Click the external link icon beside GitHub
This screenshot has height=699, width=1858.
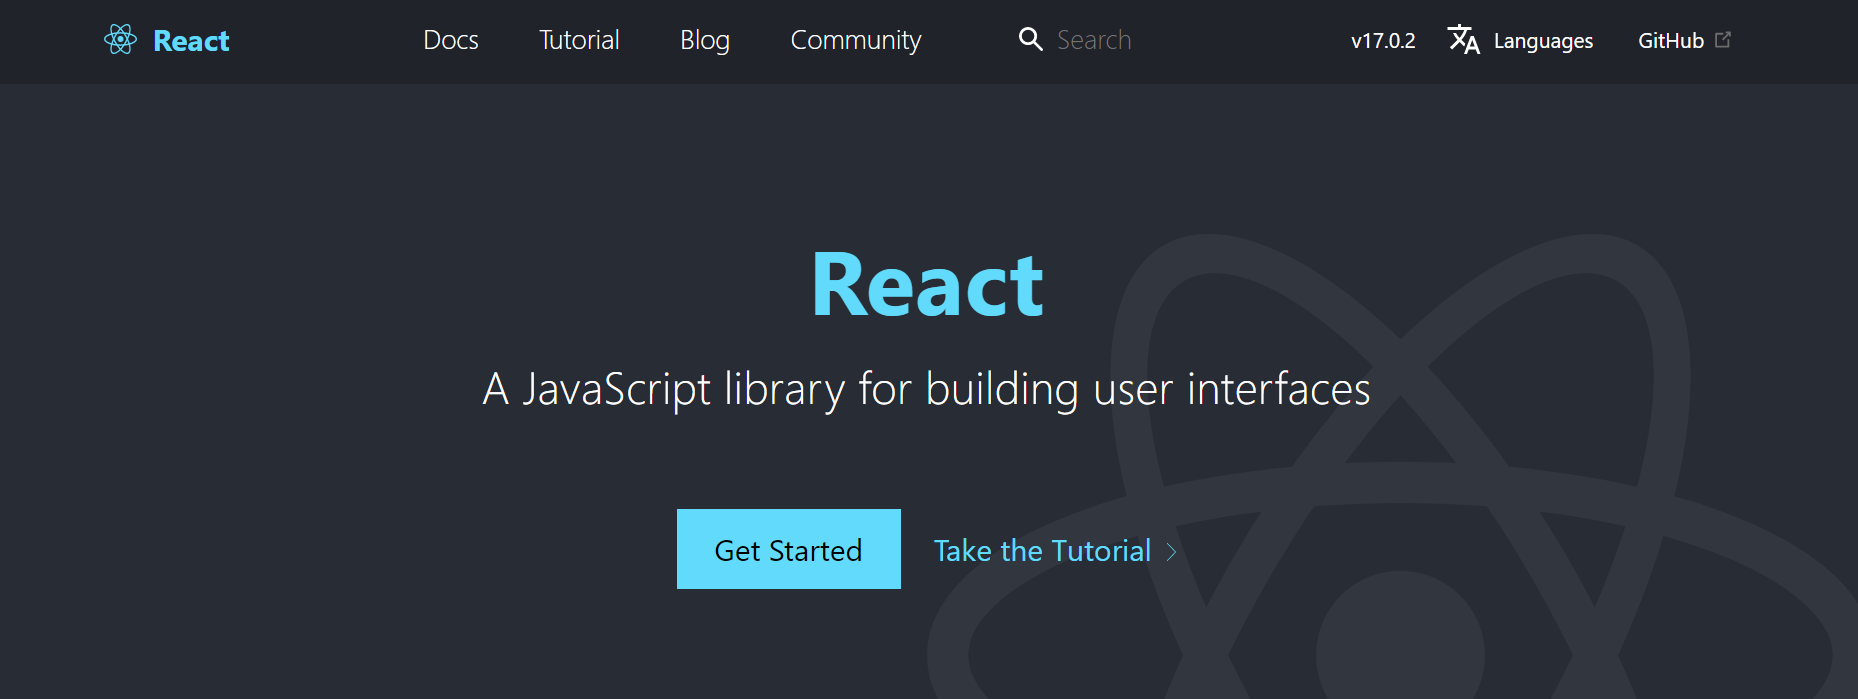pyautogui.click(x=1723, y=40)
